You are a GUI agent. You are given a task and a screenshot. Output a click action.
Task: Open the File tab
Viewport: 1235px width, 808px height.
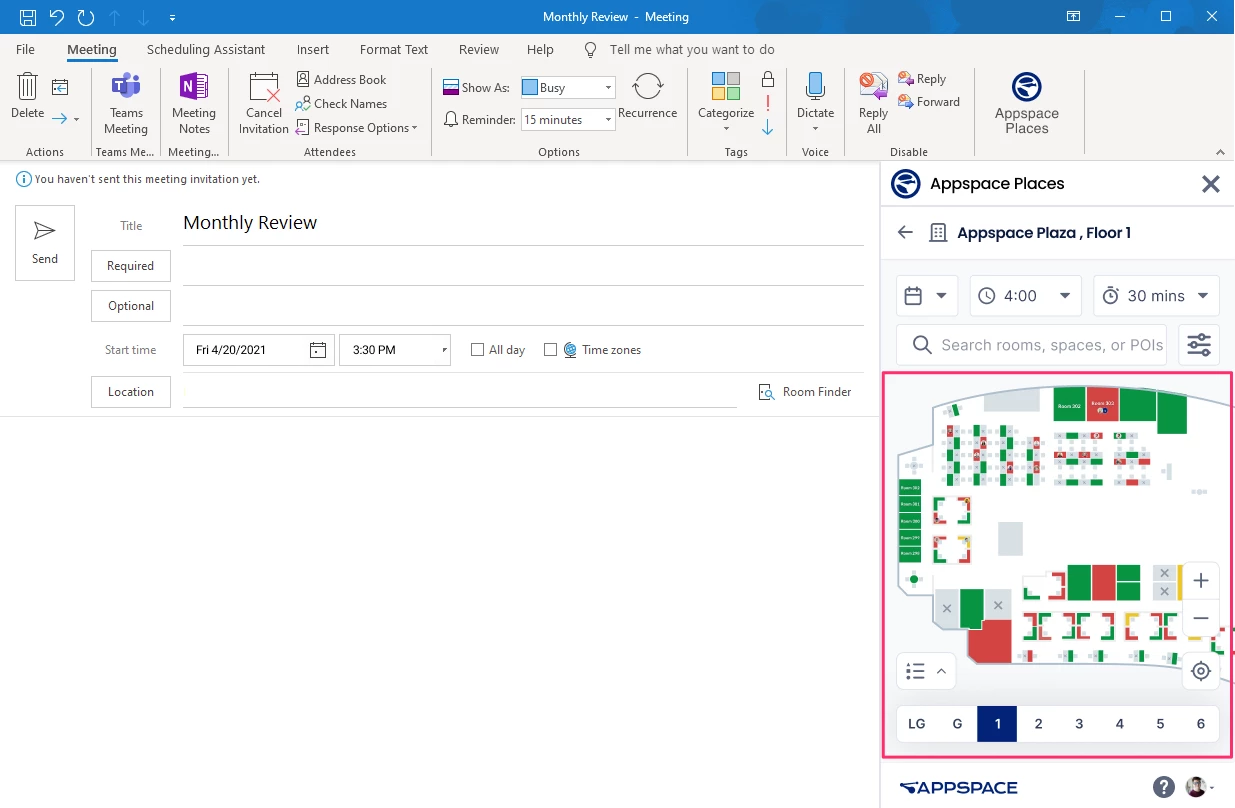click(25, 49)
